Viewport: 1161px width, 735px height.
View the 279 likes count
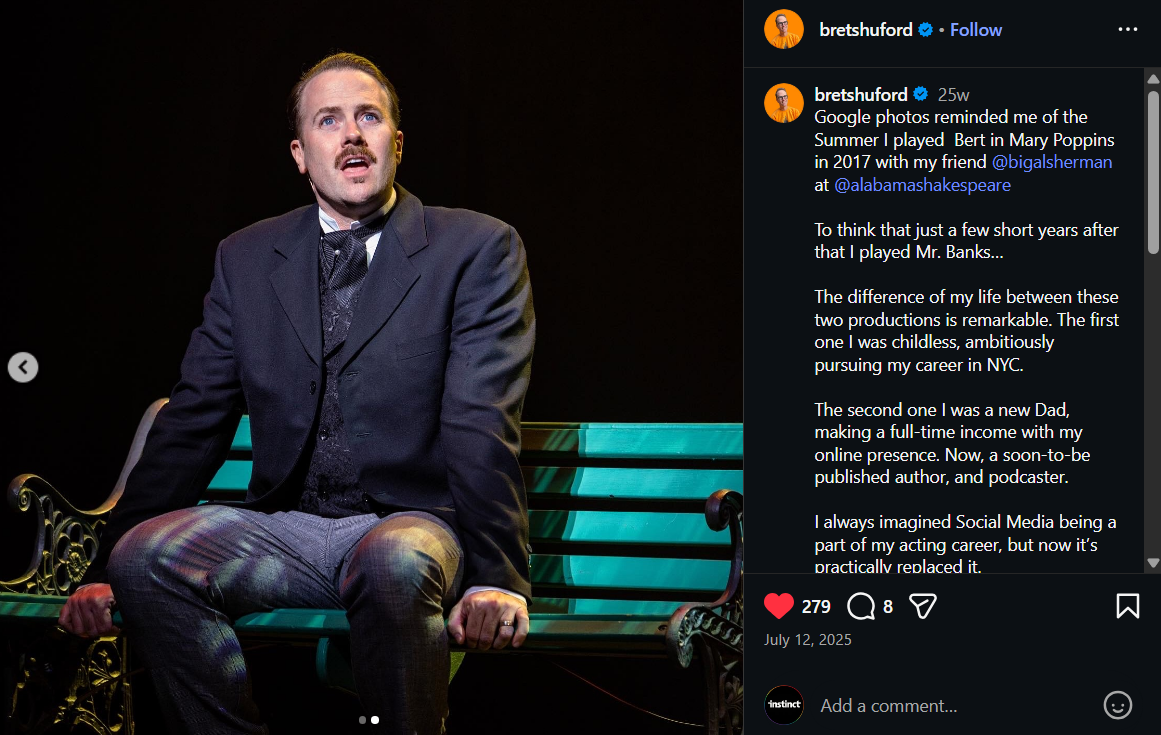pos(816,606)
